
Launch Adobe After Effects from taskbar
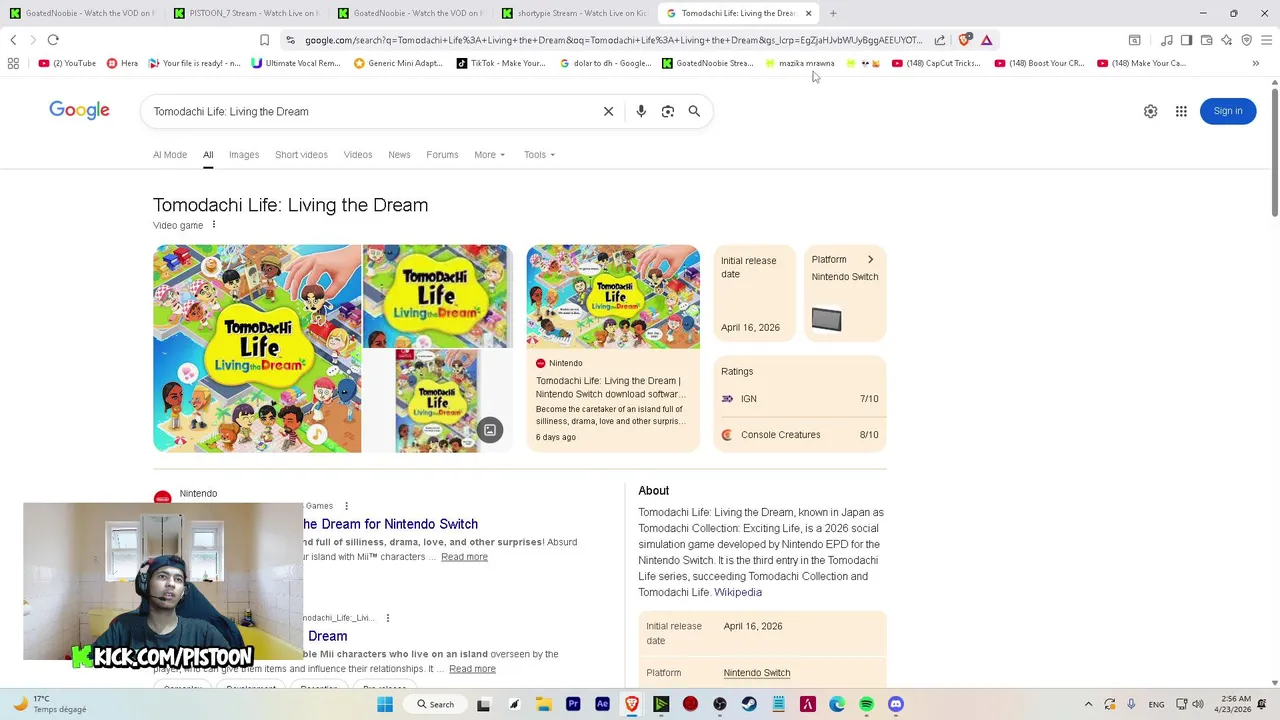(x=602, y=704)
